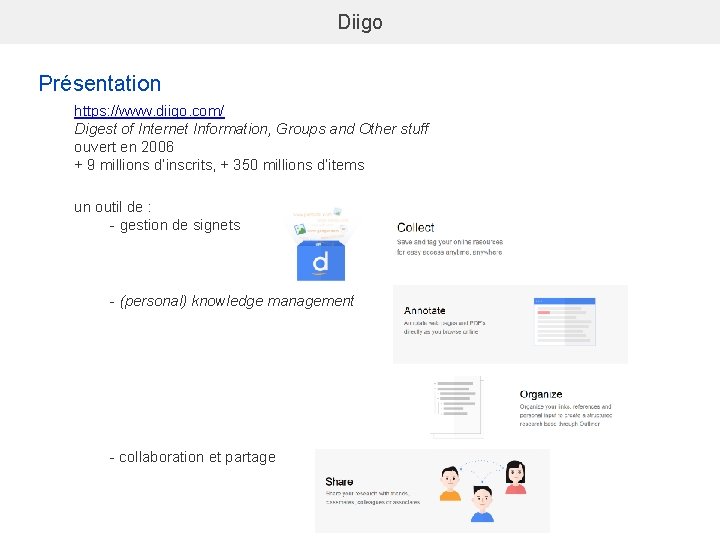Click the '- gestion de signets' bullet
This screenshot has height=540, width=720.
pos(175,225)
